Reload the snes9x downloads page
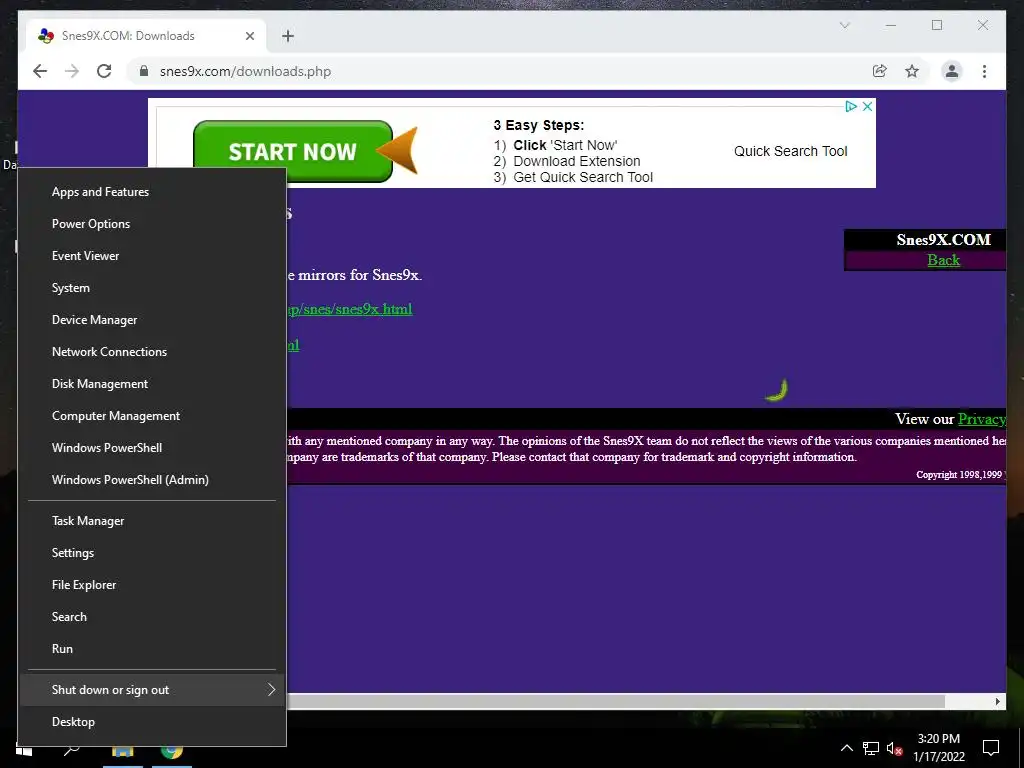The width and height of the screenshot is (1024, 768). (x=104, y=71)
